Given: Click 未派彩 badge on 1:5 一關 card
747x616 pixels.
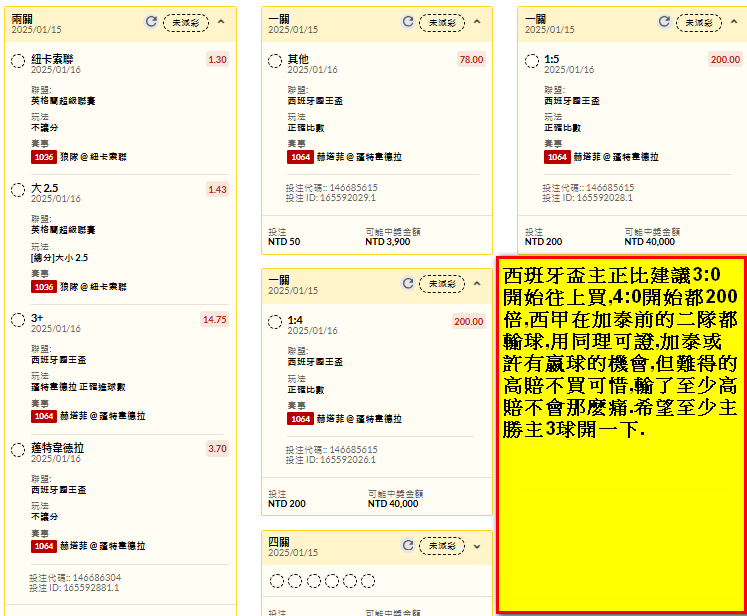Looking at the screenshot, I should point(699,22).
